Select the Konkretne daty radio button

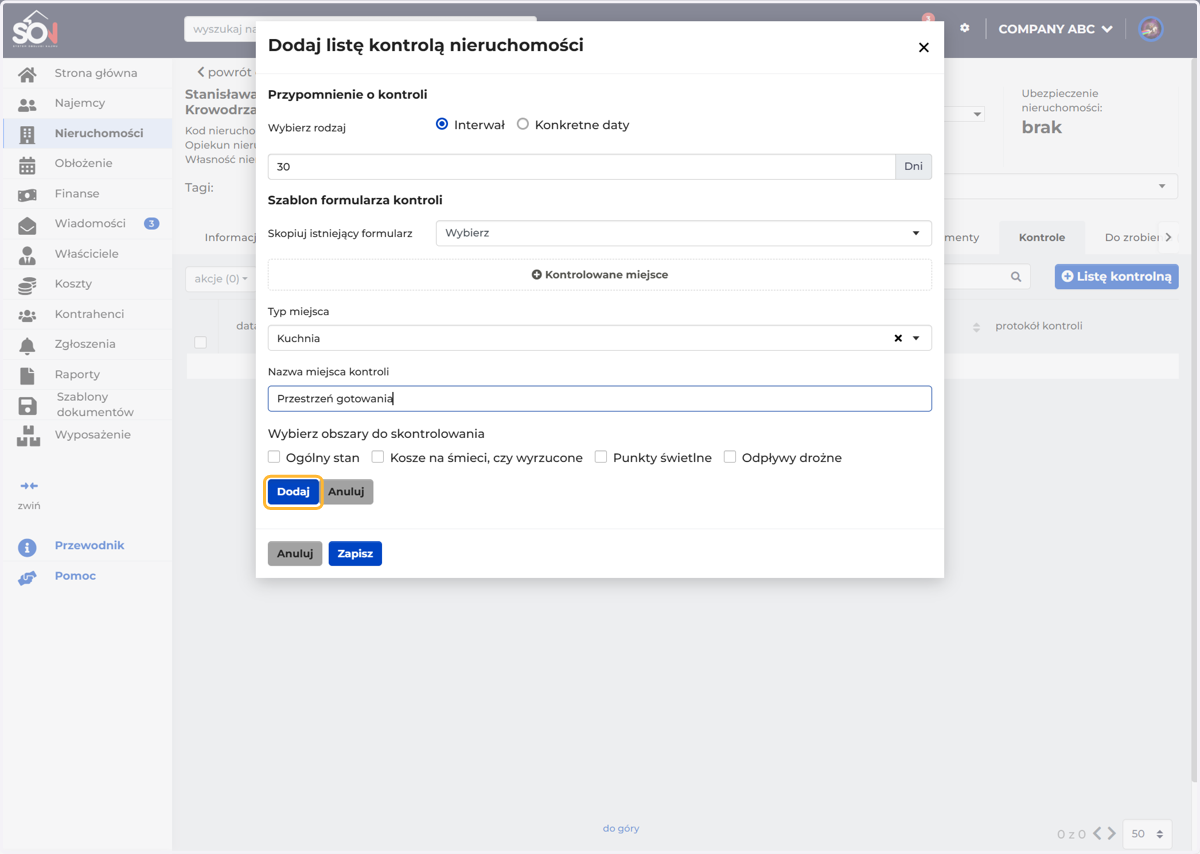point(523,124)
